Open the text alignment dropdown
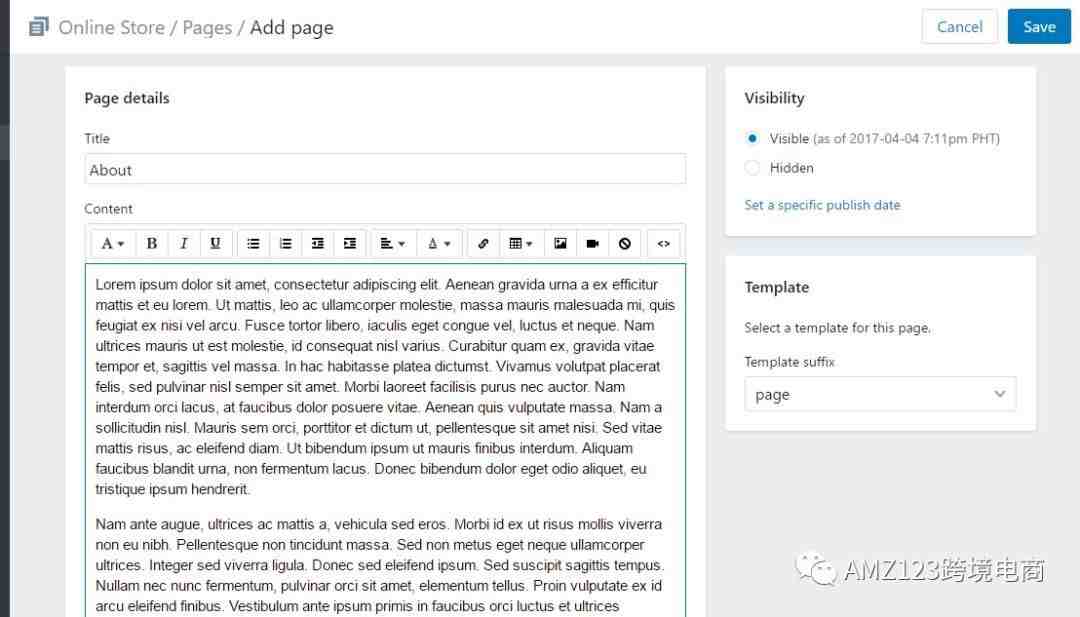 [393, 244]
